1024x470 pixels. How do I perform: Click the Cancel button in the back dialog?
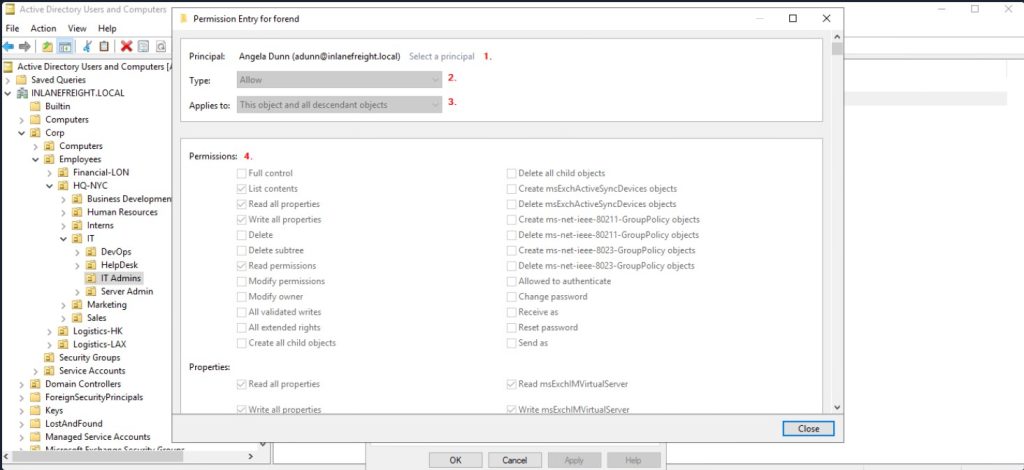click(x=515, y=460)
